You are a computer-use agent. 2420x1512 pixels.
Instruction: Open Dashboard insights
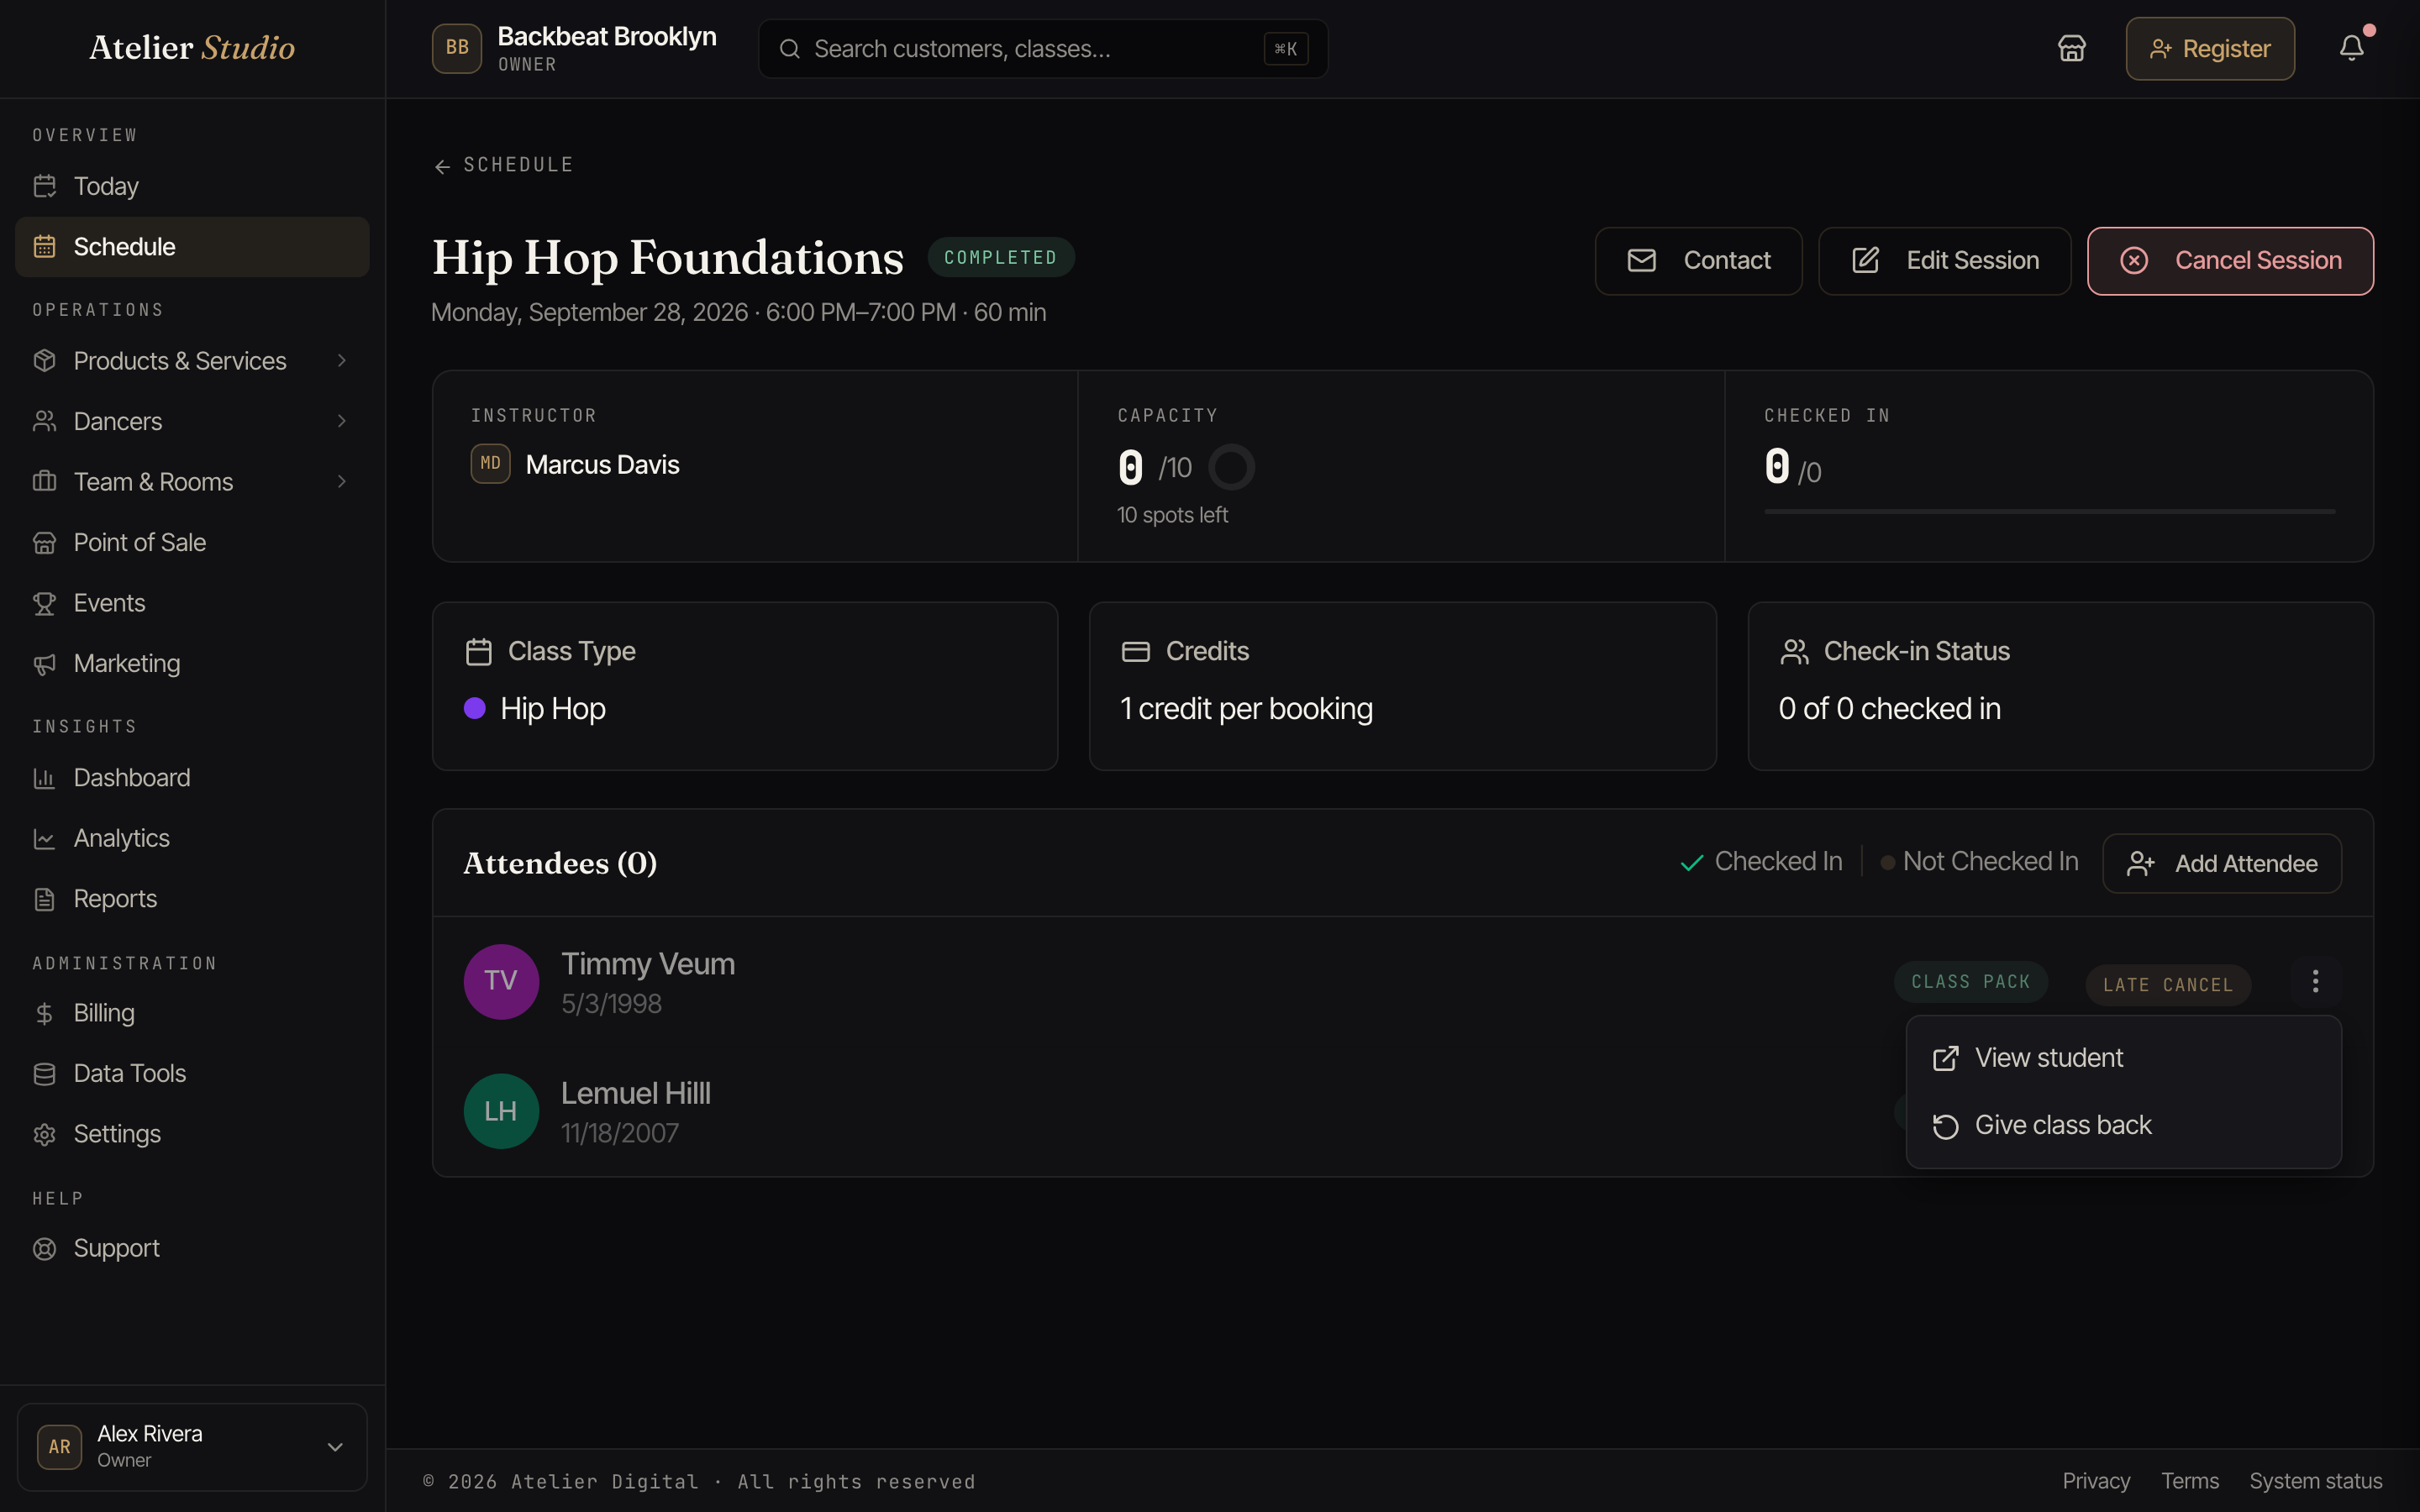pos(192,778)
